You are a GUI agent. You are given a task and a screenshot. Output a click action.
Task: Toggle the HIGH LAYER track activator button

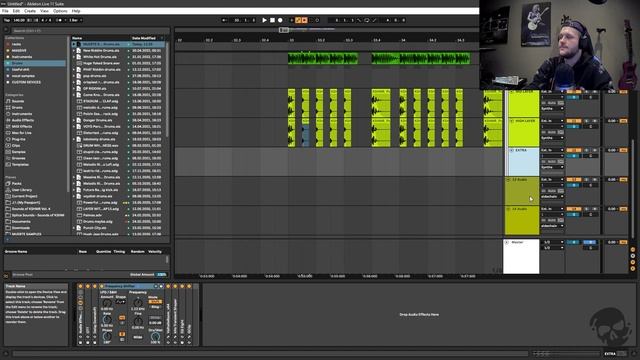[x=573, y=121]
